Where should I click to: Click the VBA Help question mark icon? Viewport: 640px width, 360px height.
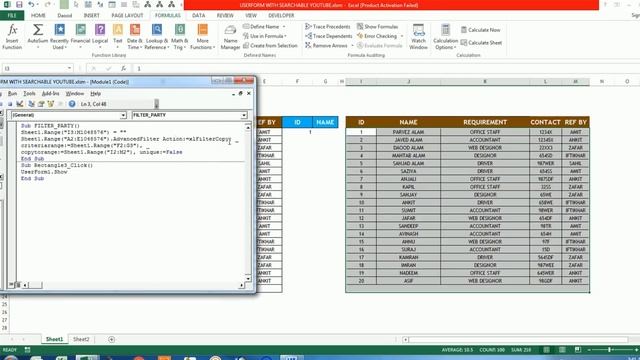pos(72,104)
